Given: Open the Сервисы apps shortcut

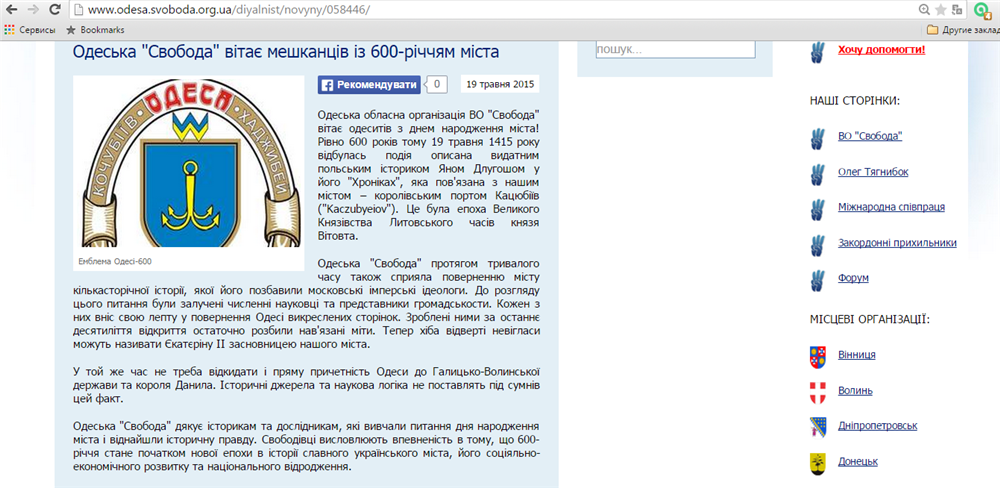Looking at the screenshot, I should point(29,30).
